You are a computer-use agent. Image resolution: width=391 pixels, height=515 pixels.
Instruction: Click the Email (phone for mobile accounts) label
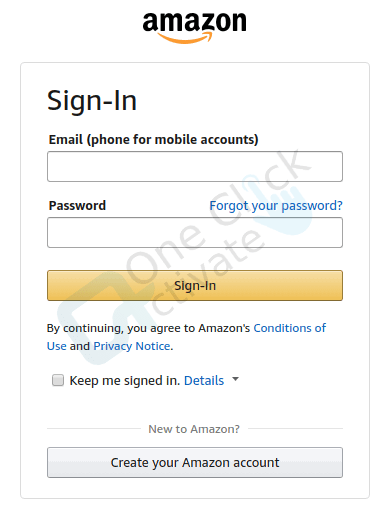coord(154,139)
